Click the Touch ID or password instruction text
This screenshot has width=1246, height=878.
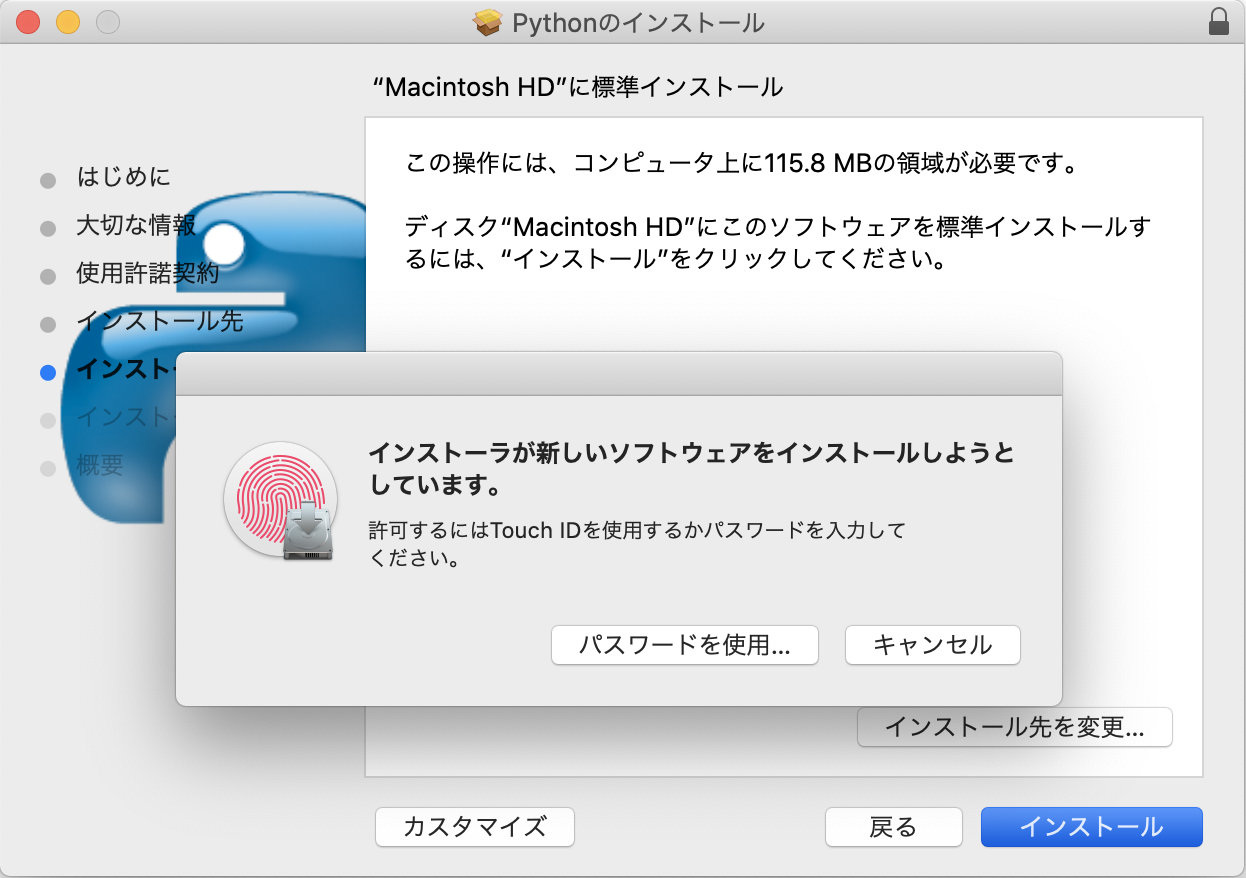click(637, 544)
